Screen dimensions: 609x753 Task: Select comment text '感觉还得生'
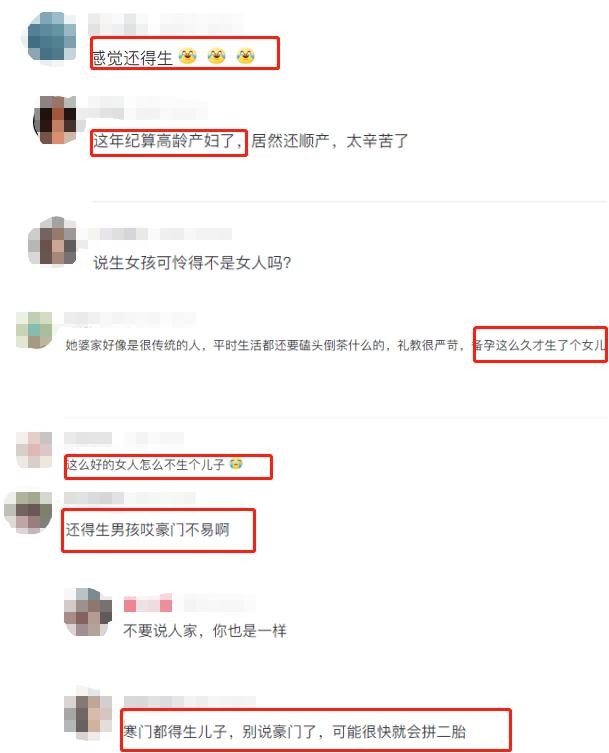point(133,58)
